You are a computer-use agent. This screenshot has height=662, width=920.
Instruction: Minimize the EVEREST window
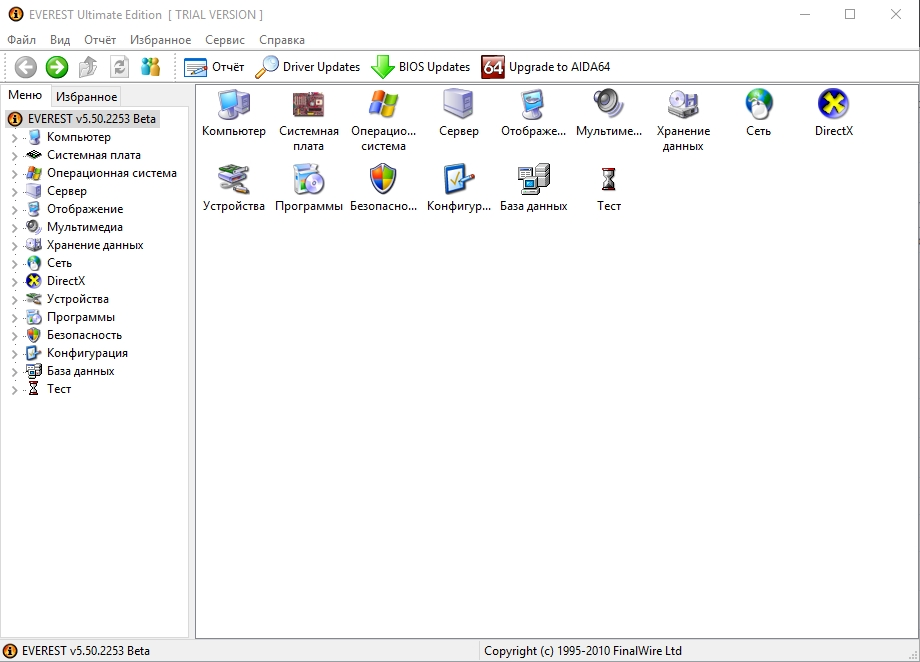click(x=805, y=14)
